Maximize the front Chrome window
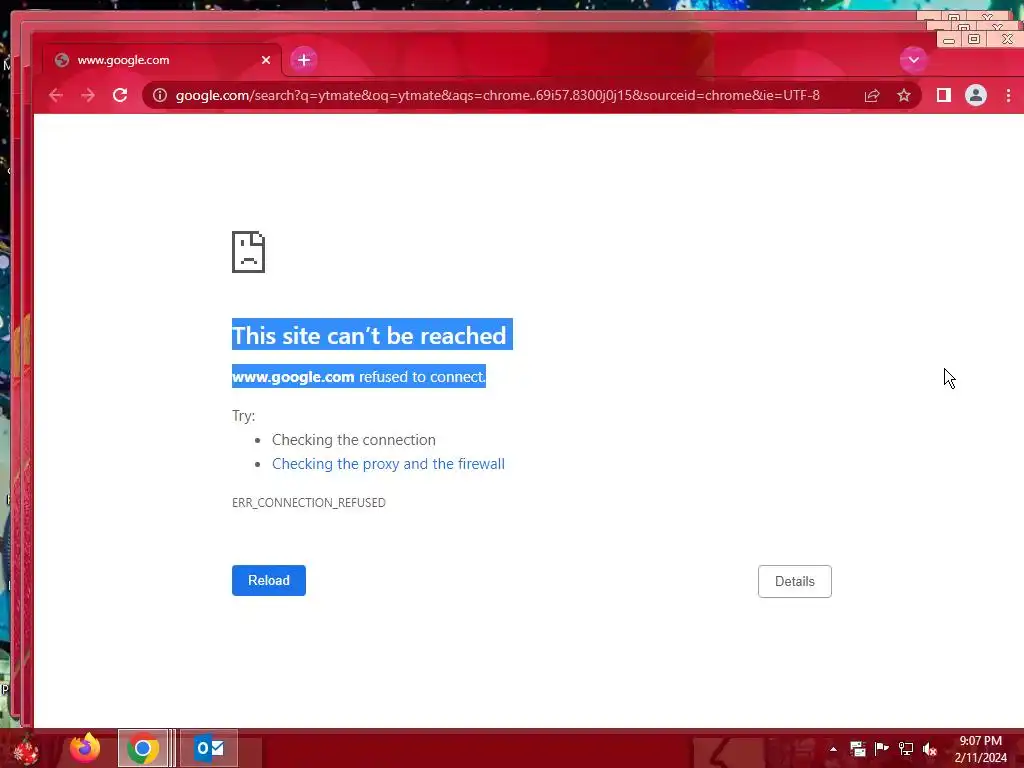The width and height of the screenshot is (1024, 768). [x=974, y=40]
